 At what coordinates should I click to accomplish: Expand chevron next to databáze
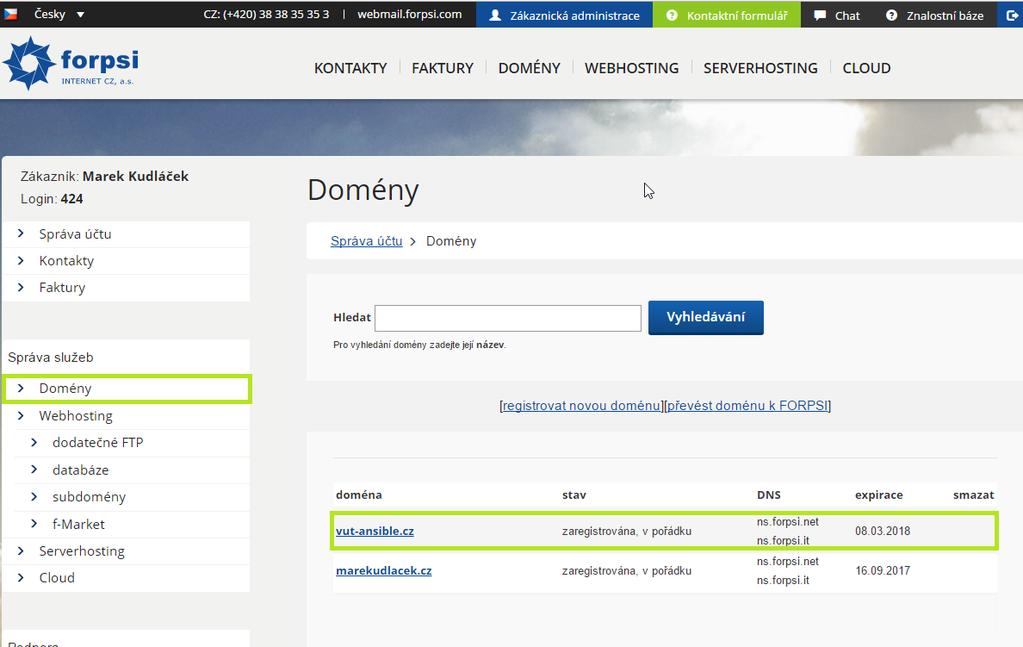35,470
